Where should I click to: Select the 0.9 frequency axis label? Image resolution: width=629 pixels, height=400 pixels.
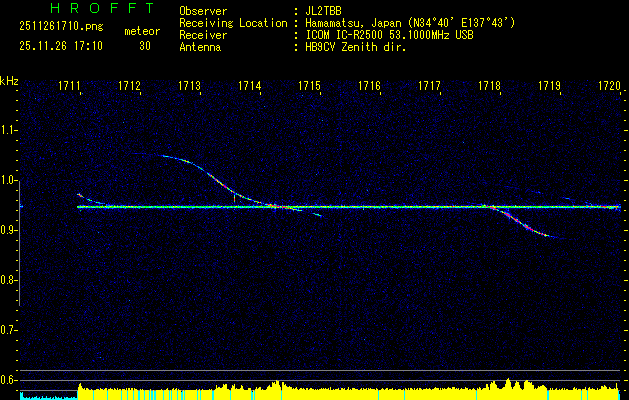click(9, 230)
